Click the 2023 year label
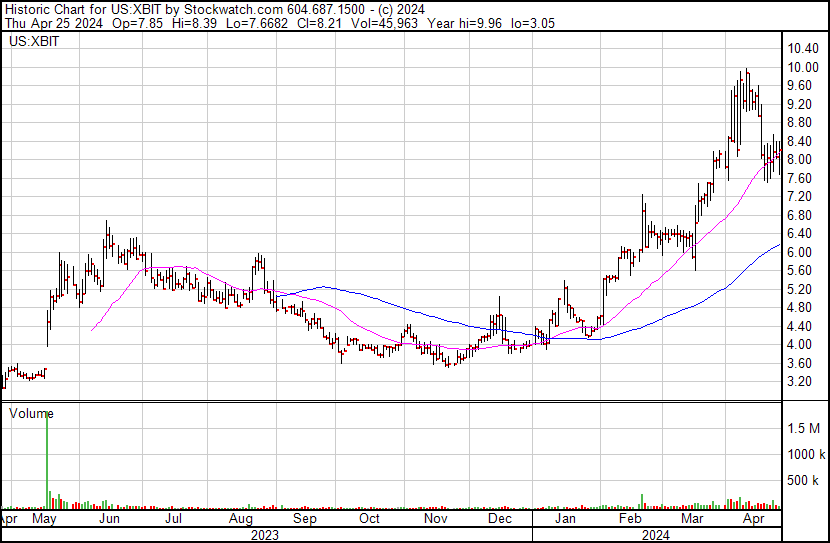Screen dimensions: 830x543 [263, 535]
